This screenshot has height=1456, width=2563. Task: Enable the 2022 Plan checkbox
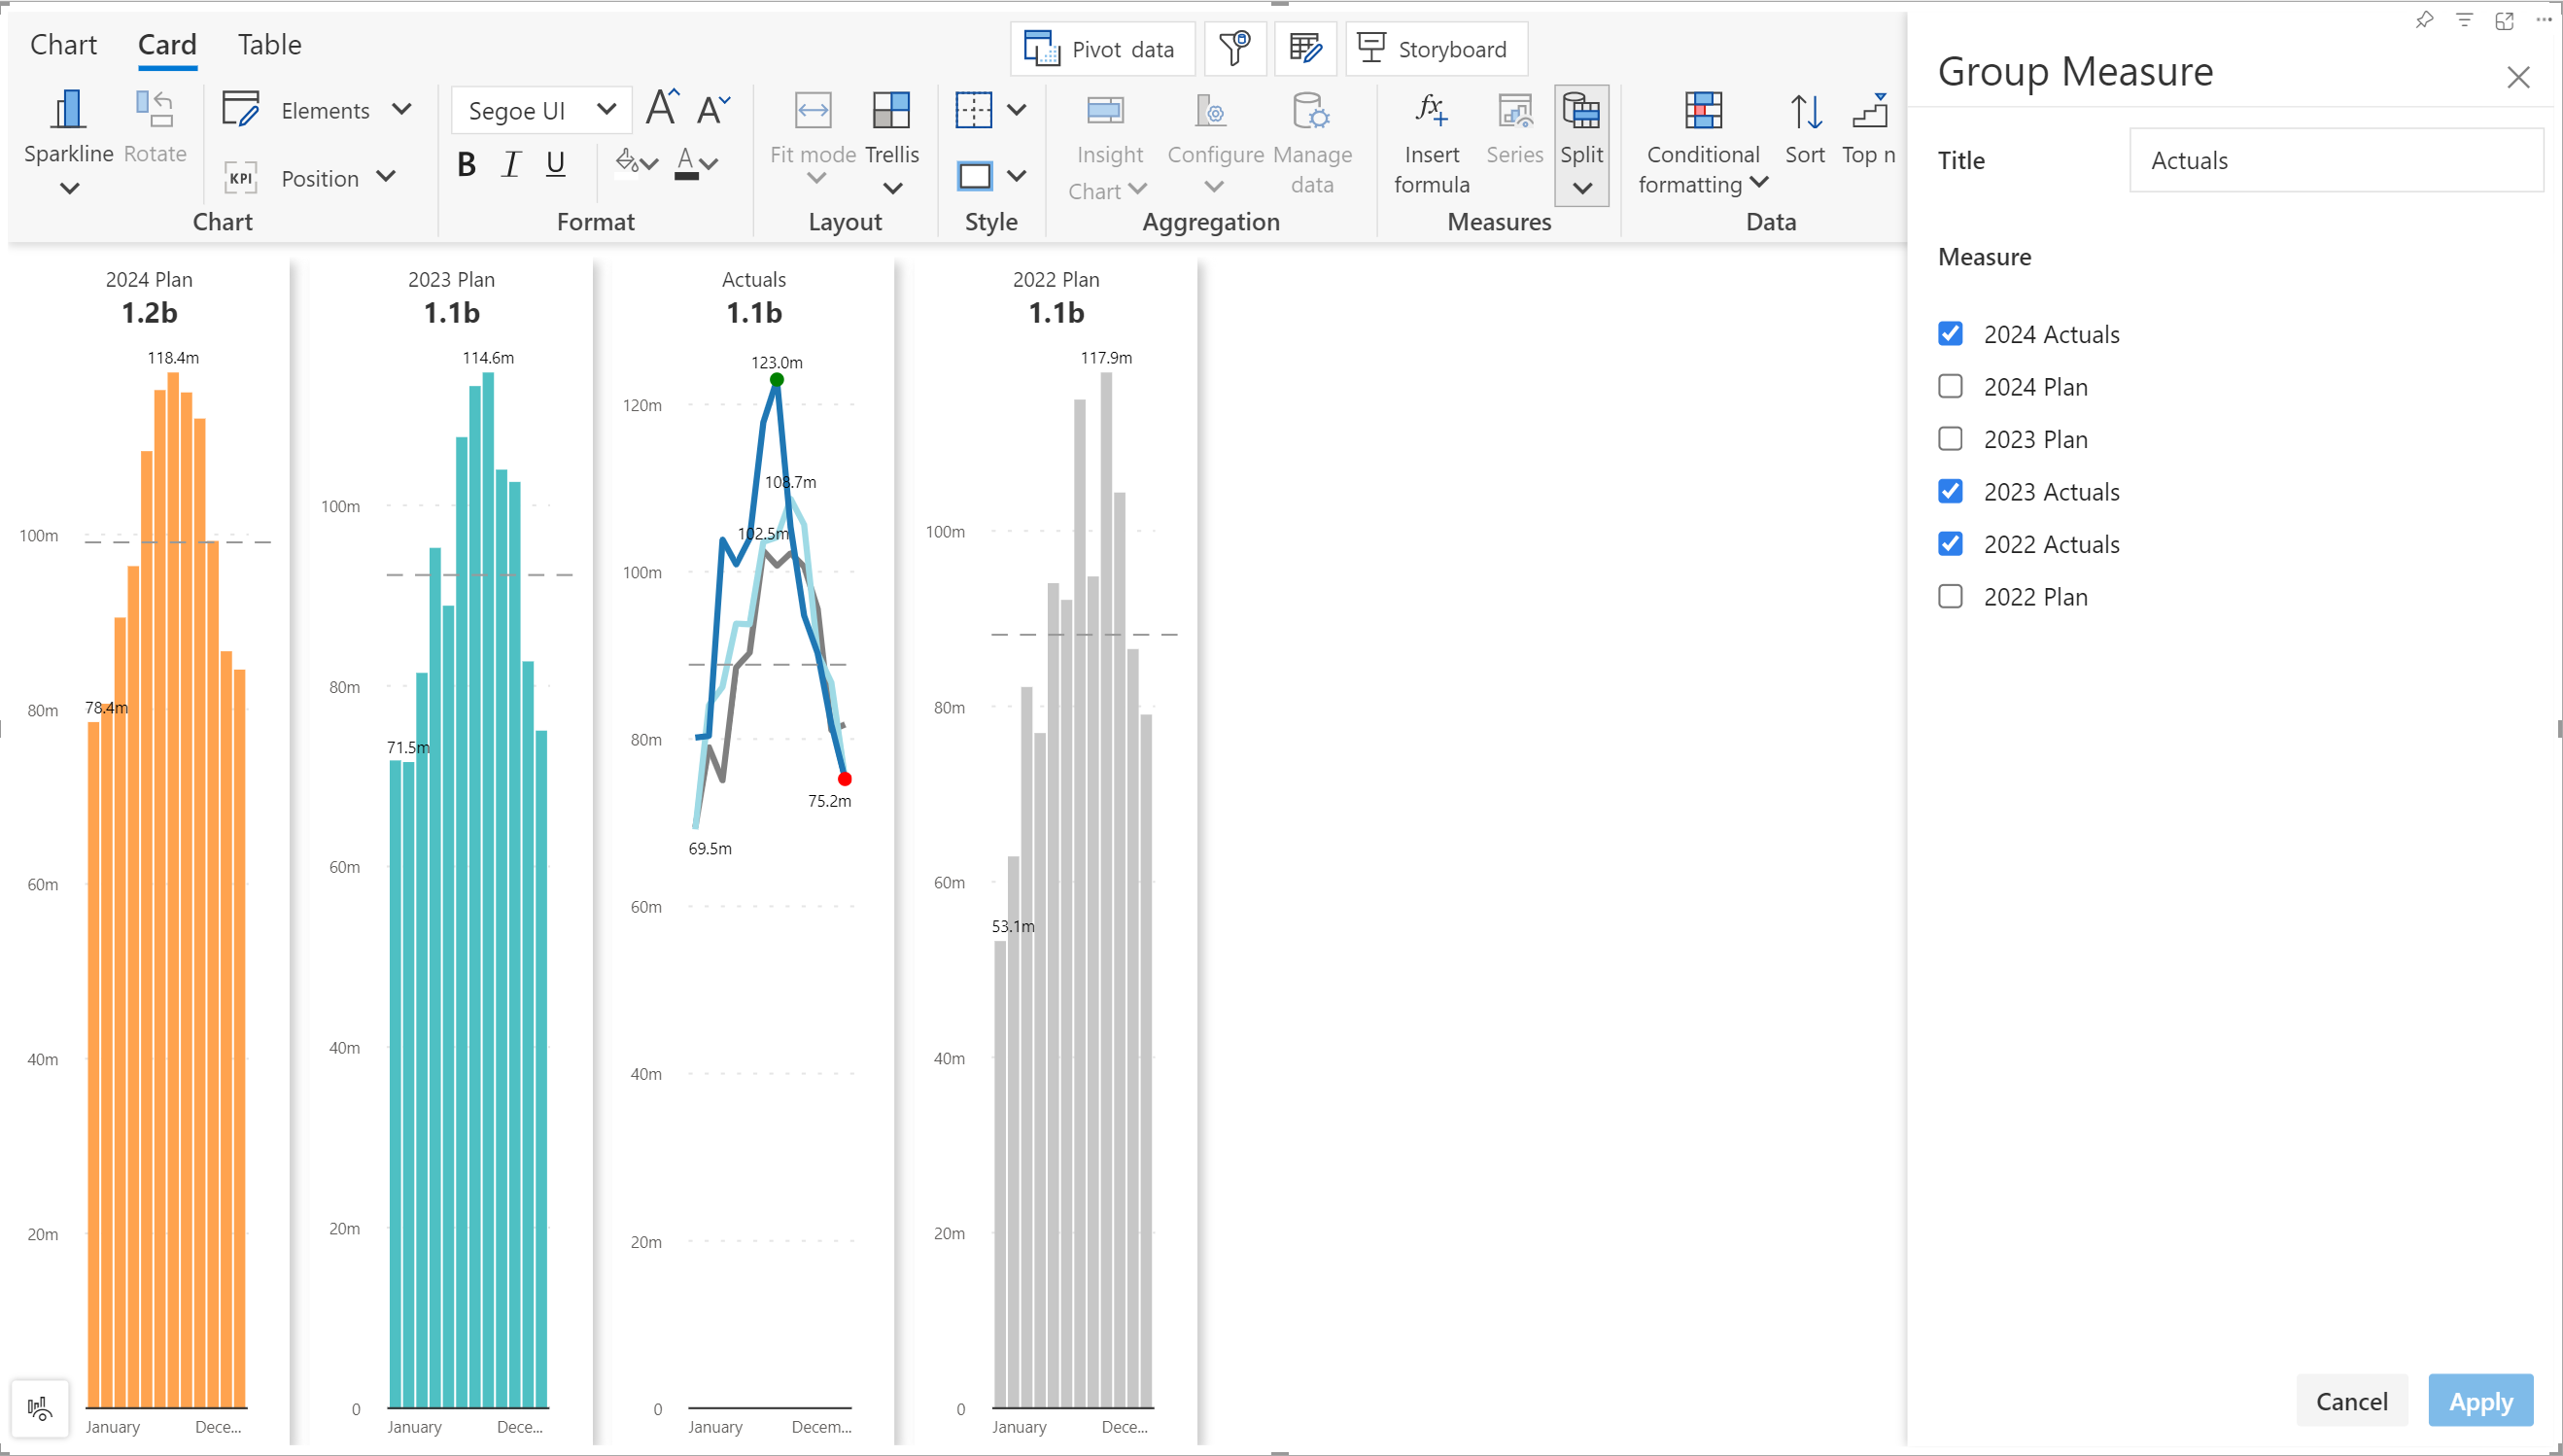(x=1949, y=597)
